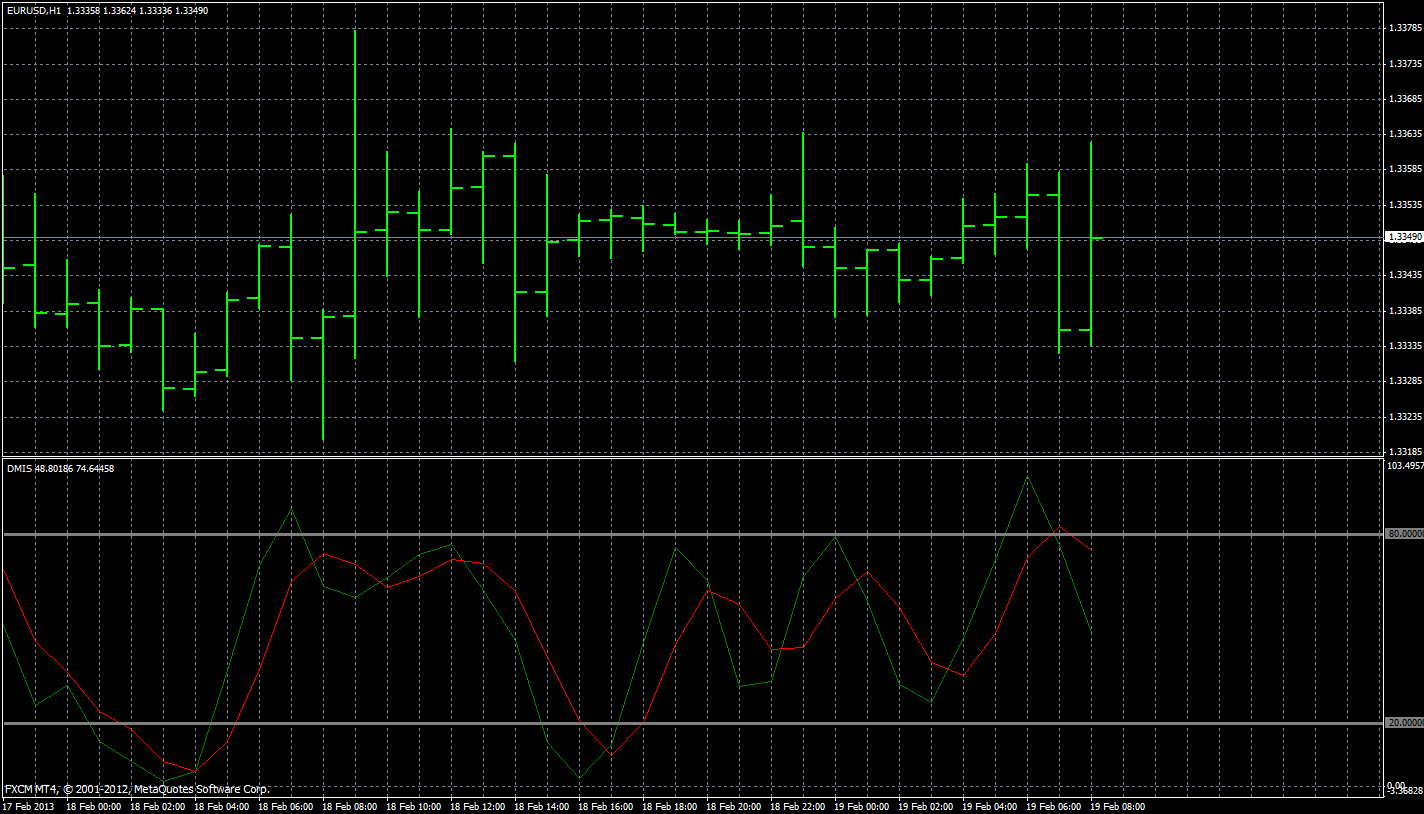Click the 18 Feb 22:00 time label
This screenshot has width=1424, height=814.
coord(798,806)
